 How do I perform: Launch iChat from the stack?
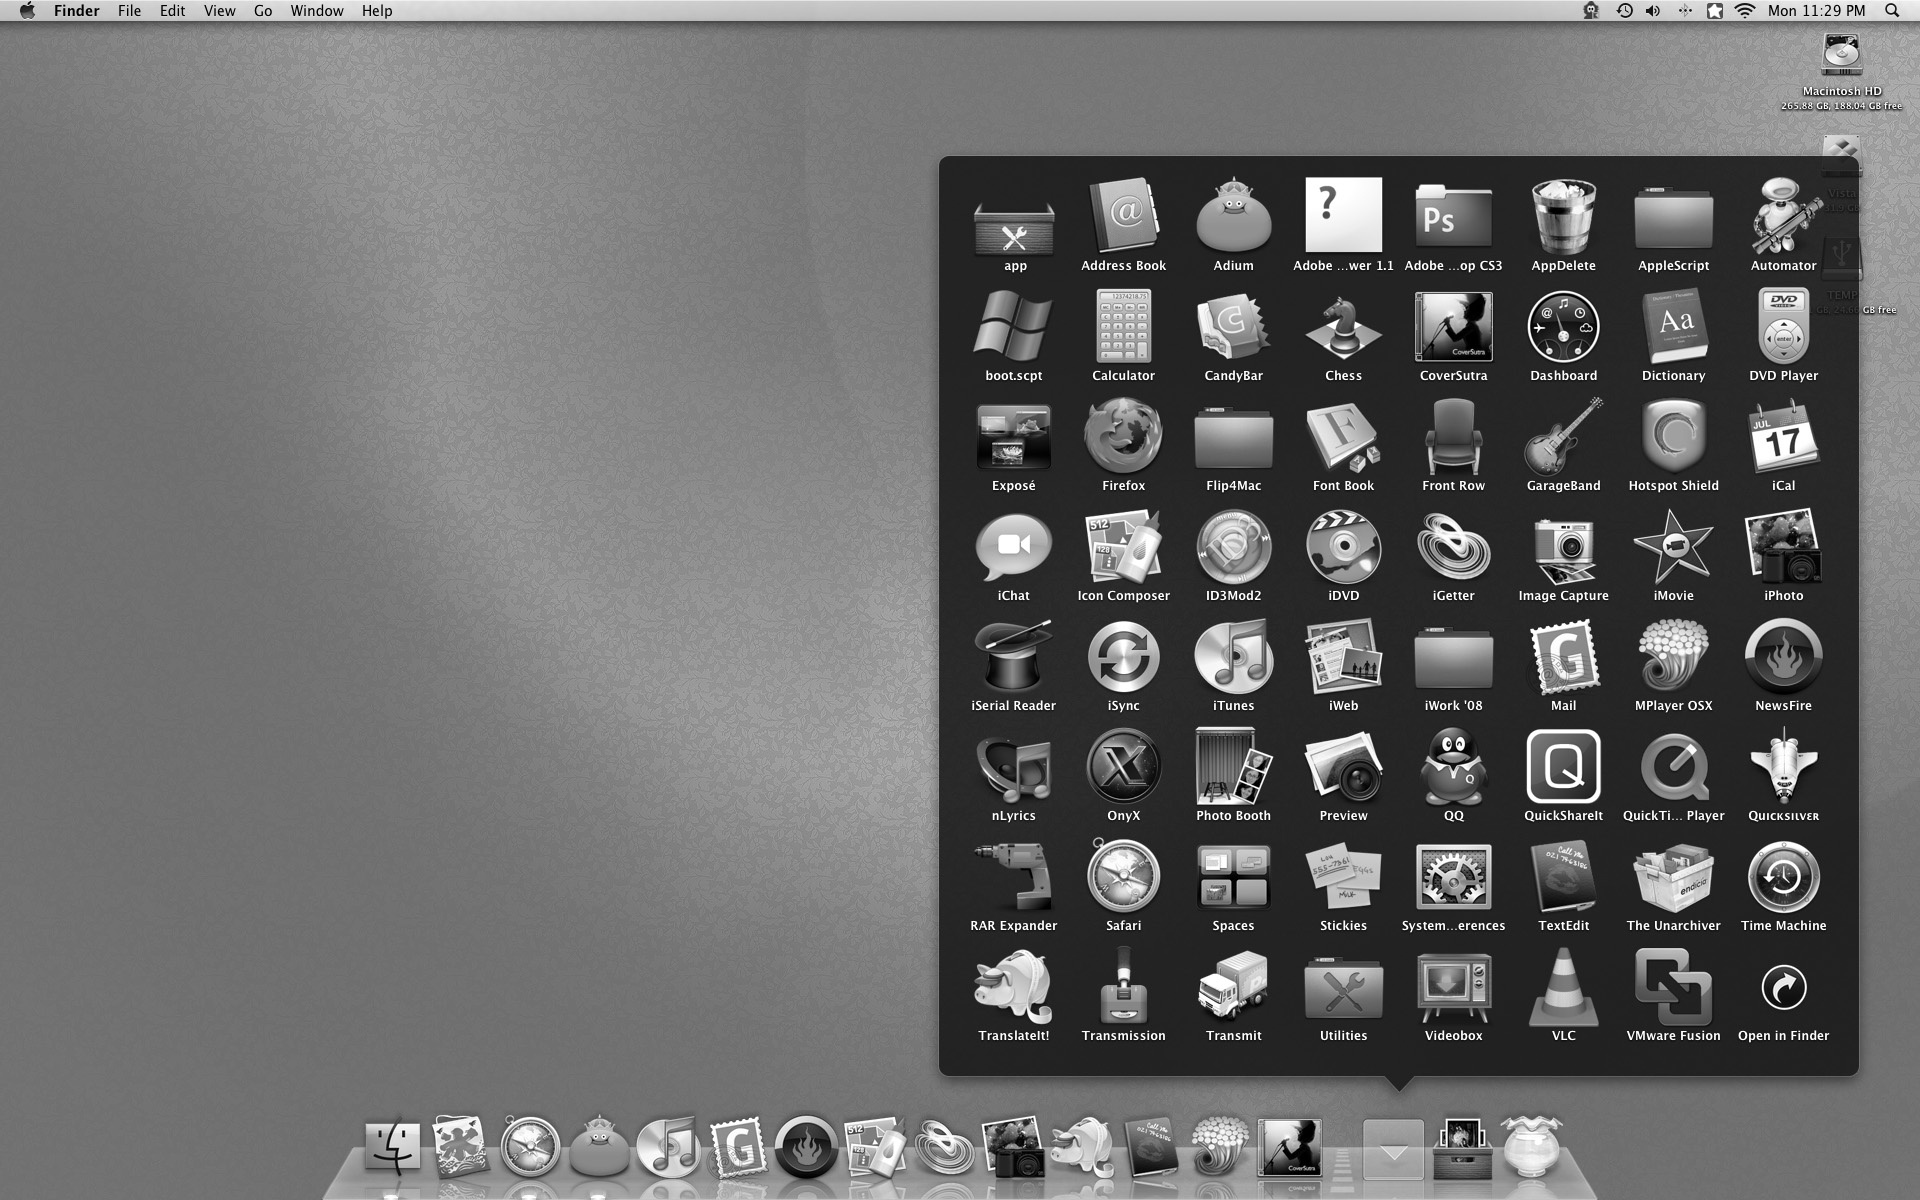click(x=1013, y=546)
